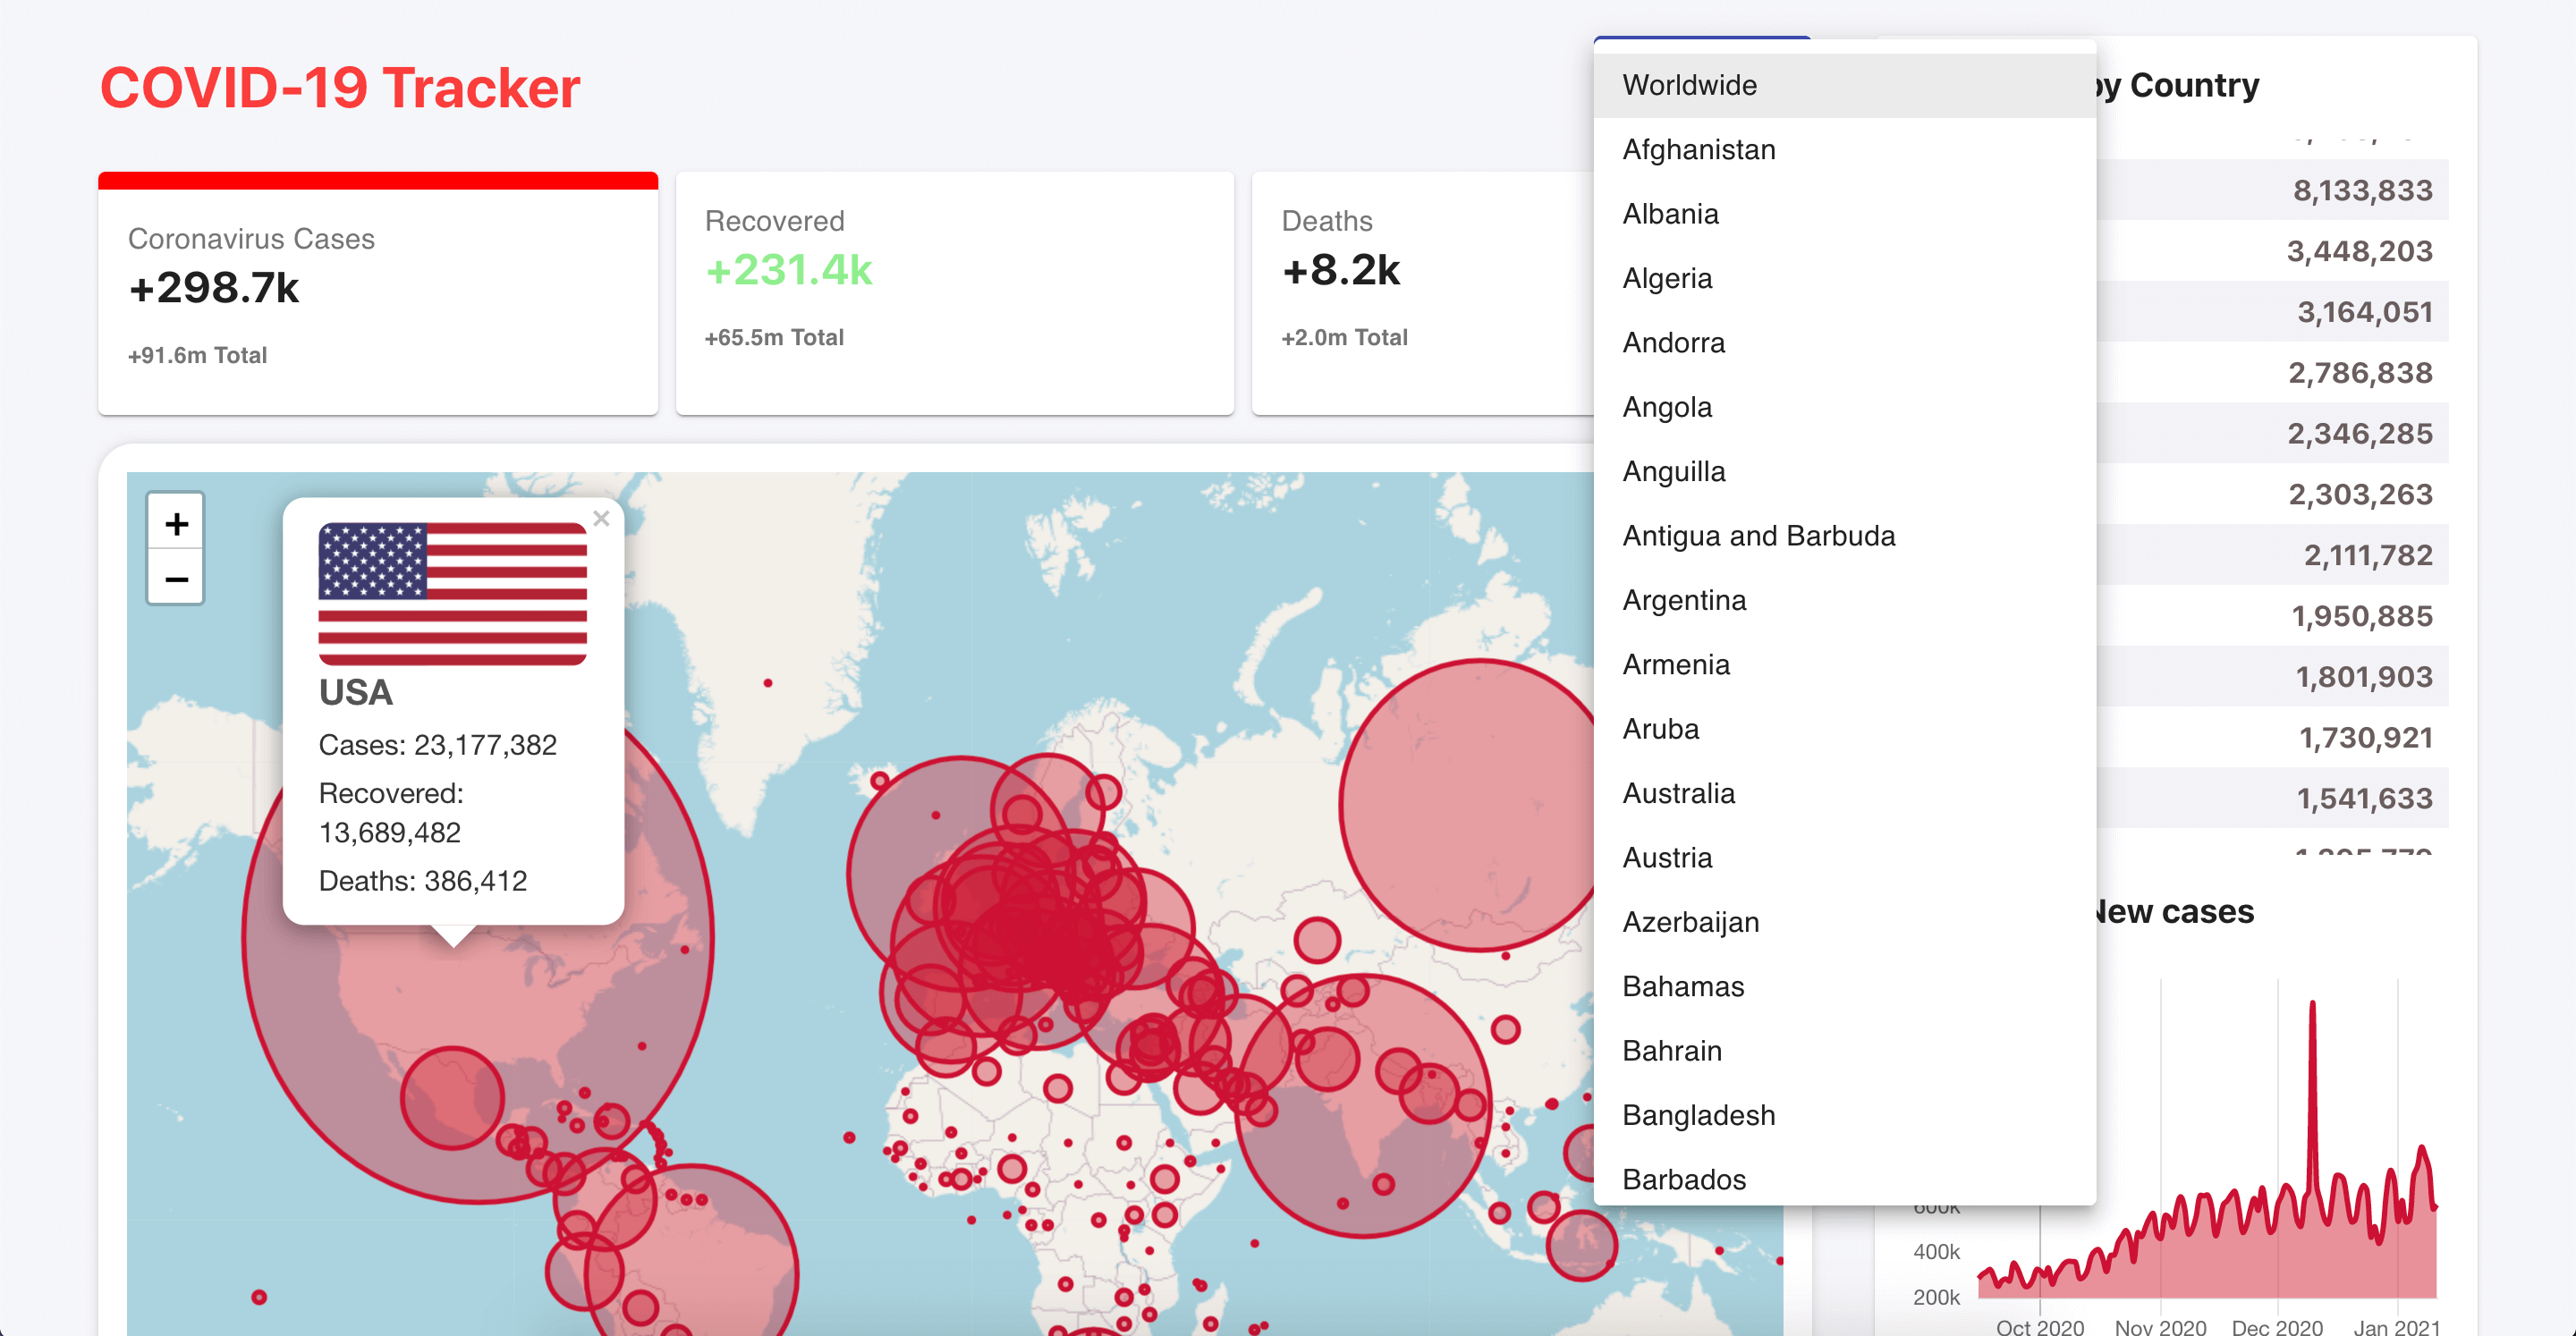2576x1336 pixels.
Task: Click the 1,801,903 table value
Action: [x=2364, y=677]
